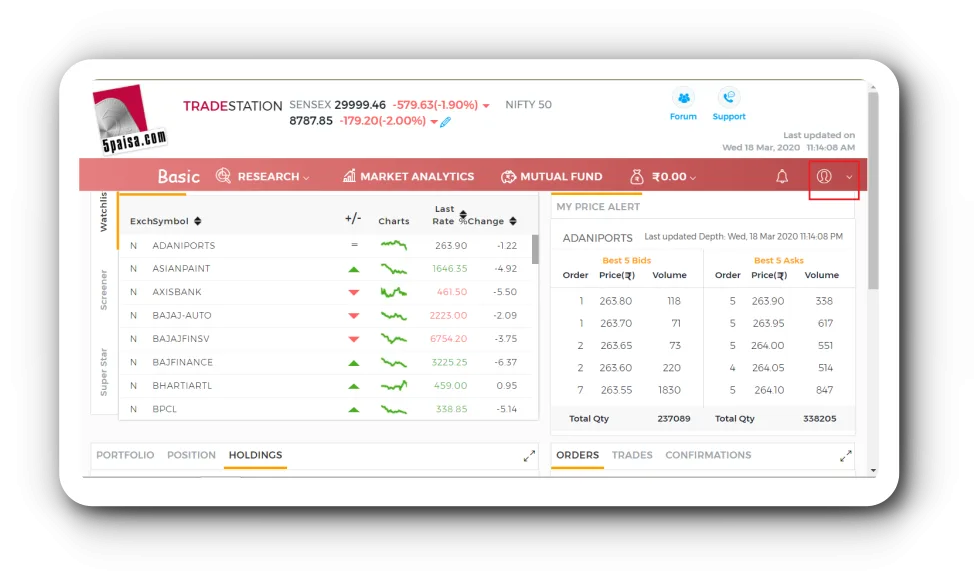Expand the Holdings panel with arrows icon
Viewport: 974px width, 581px height.
529,456
